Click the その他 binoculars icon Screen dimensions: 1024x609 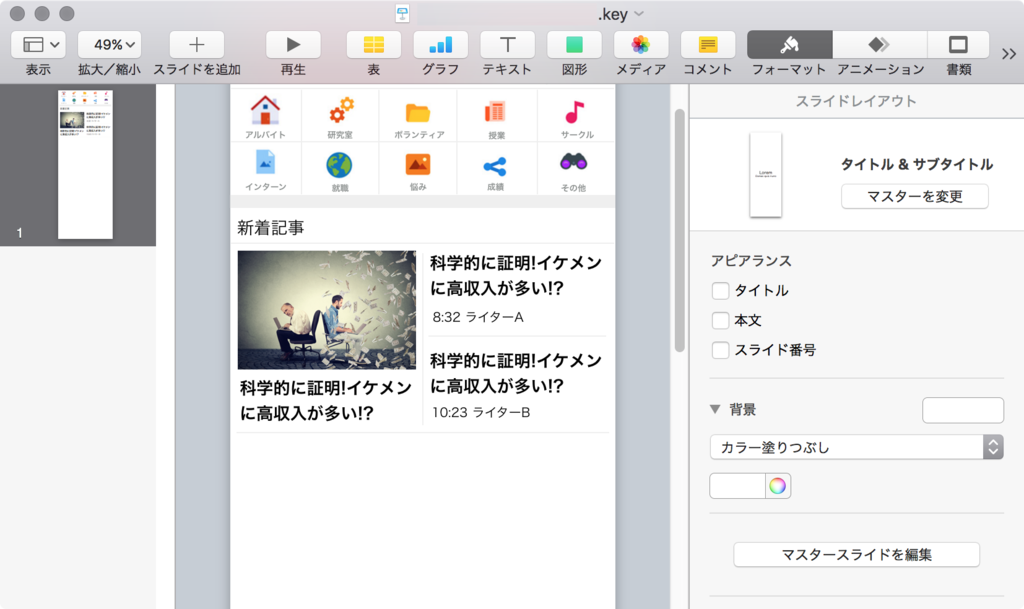pos(573,162)
